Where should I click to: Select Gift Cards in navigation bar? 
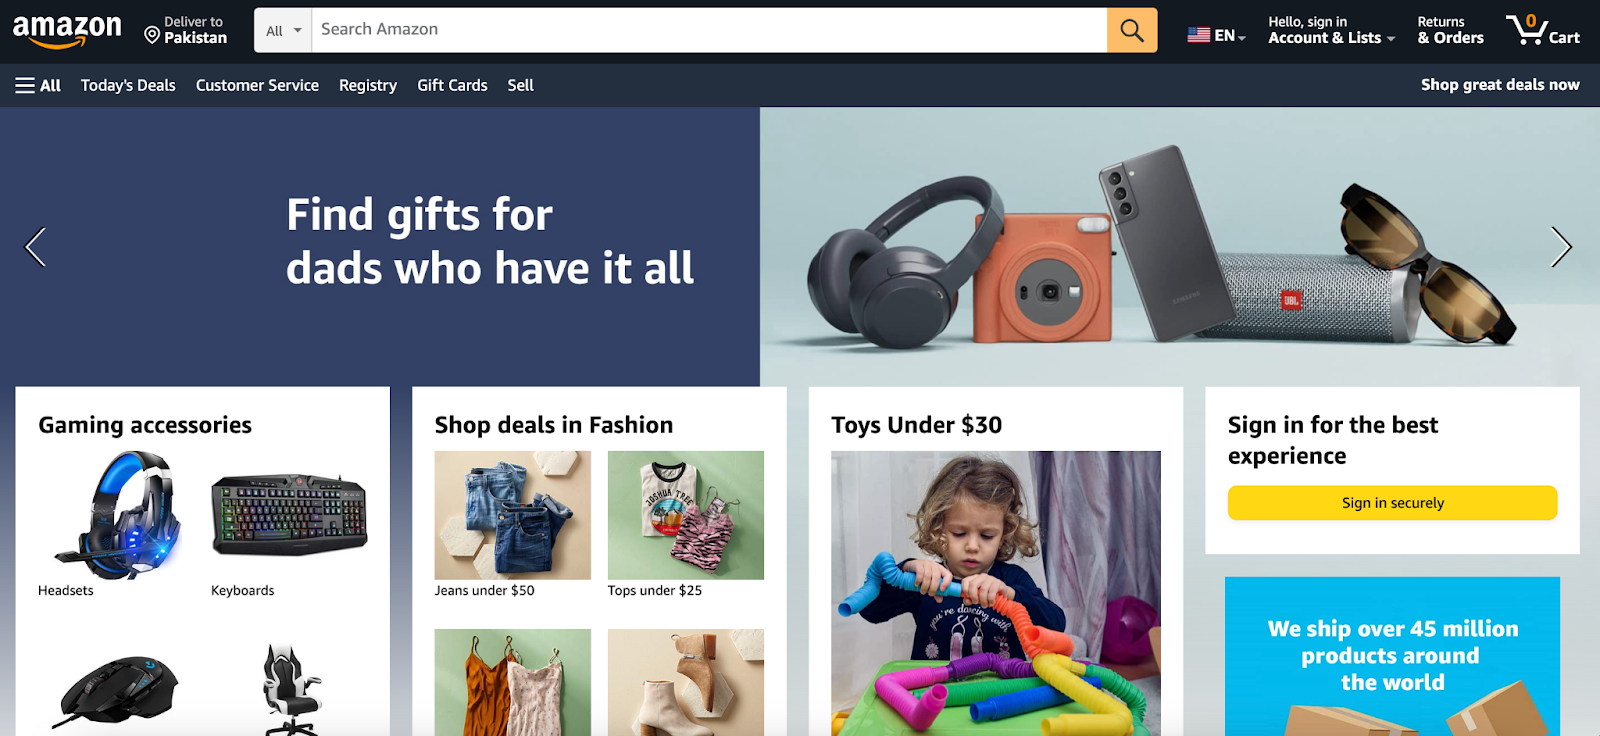point(452,85)
